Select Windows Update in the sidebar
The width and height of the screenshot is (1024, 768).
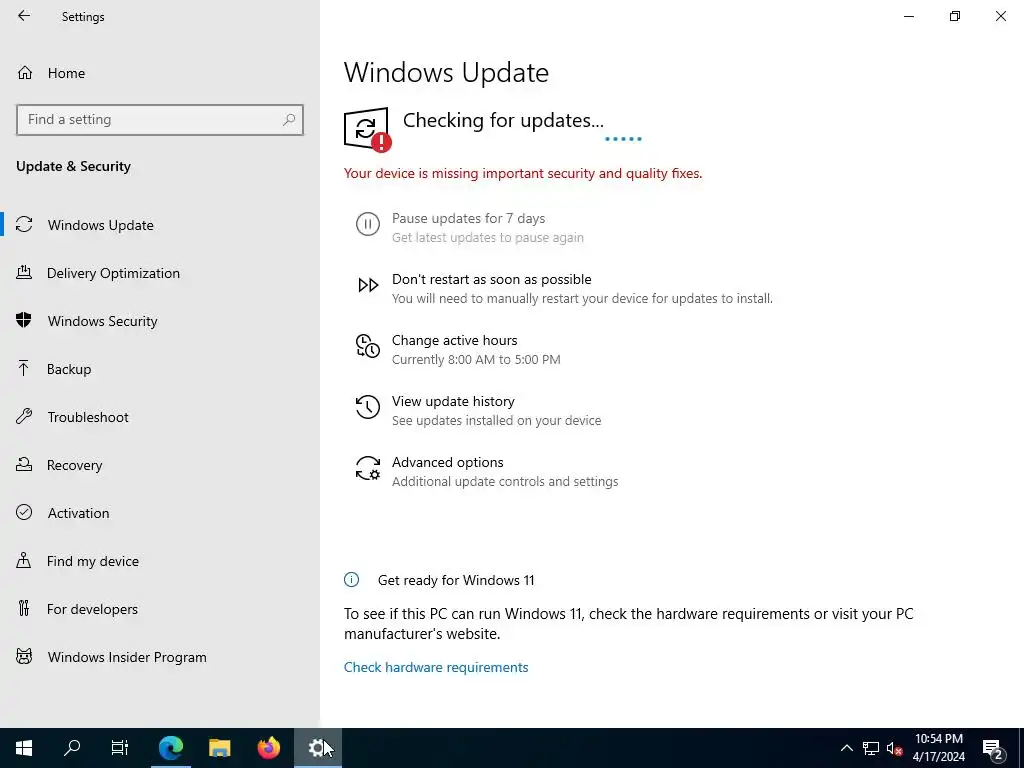click(x=160, y=225)
